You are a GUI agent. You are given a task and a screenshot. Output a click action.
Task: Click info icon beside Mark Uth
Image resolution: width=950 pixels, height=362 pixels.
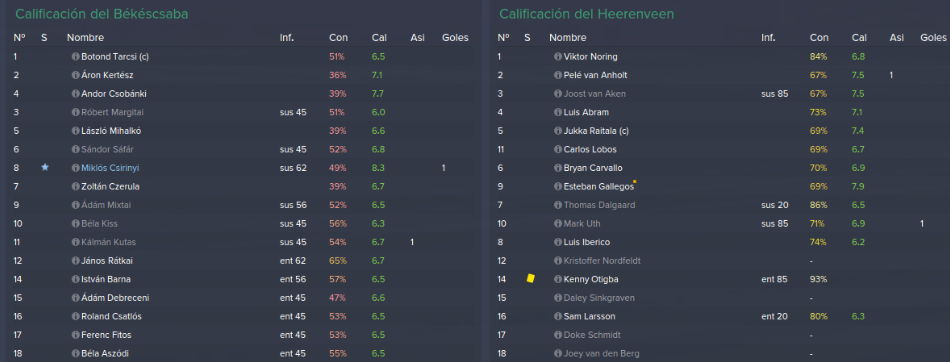click(557, 224)
